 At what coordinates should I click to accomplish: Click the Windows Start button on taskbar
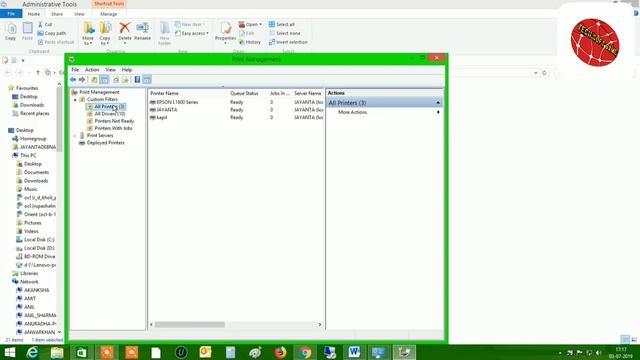pyautogui.click(x=9, y=352)
